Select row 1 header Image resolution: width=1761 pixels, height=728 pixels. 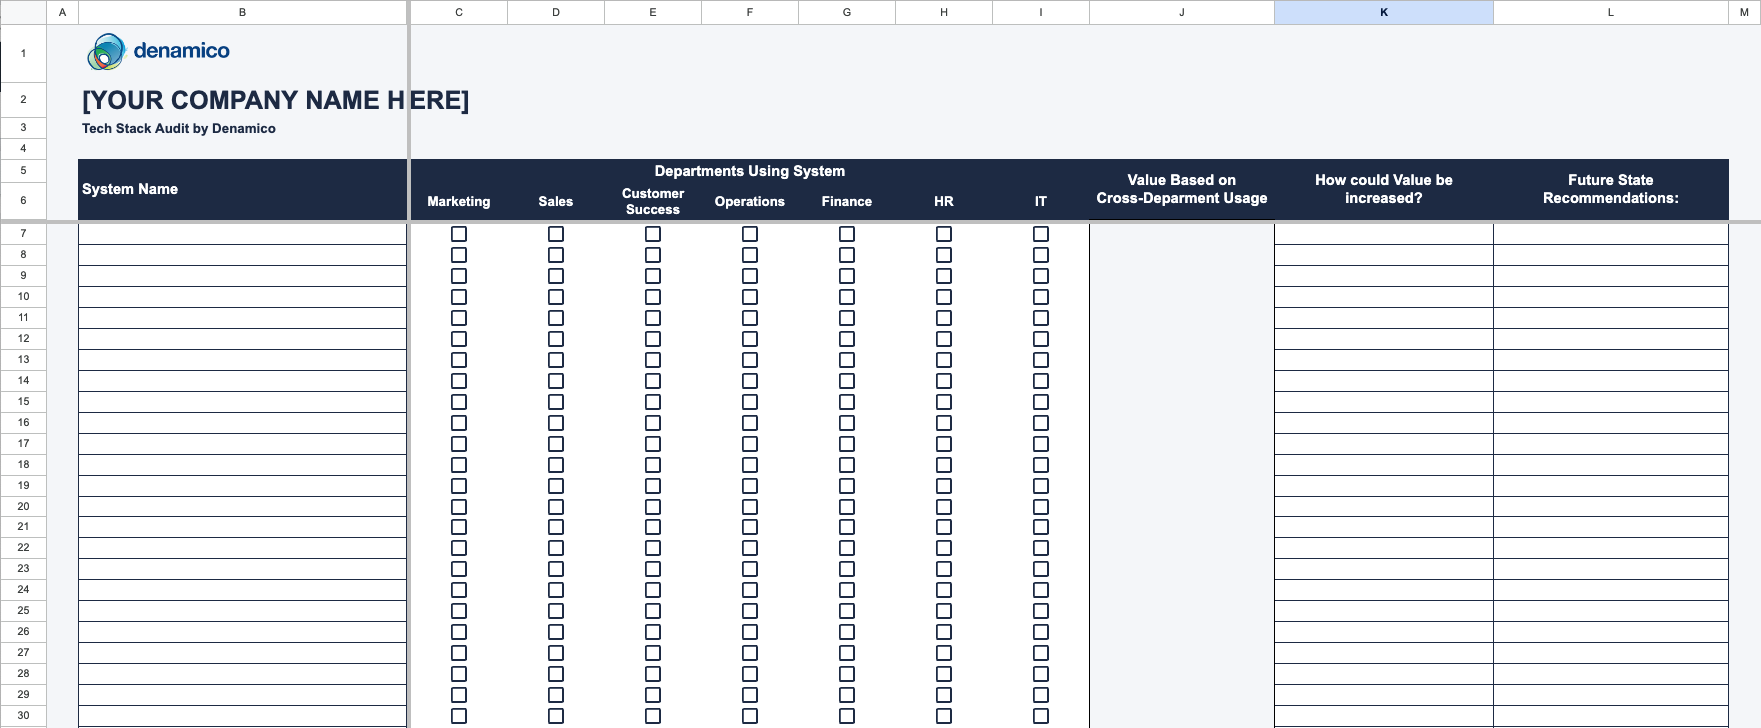(x=23, y=54)
